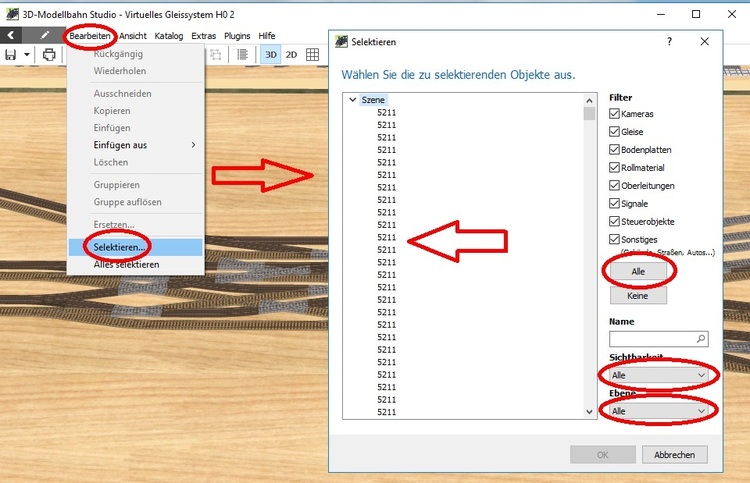Select the Szene tree item
Screen dimensions: 750x483
tap(373, 99)
